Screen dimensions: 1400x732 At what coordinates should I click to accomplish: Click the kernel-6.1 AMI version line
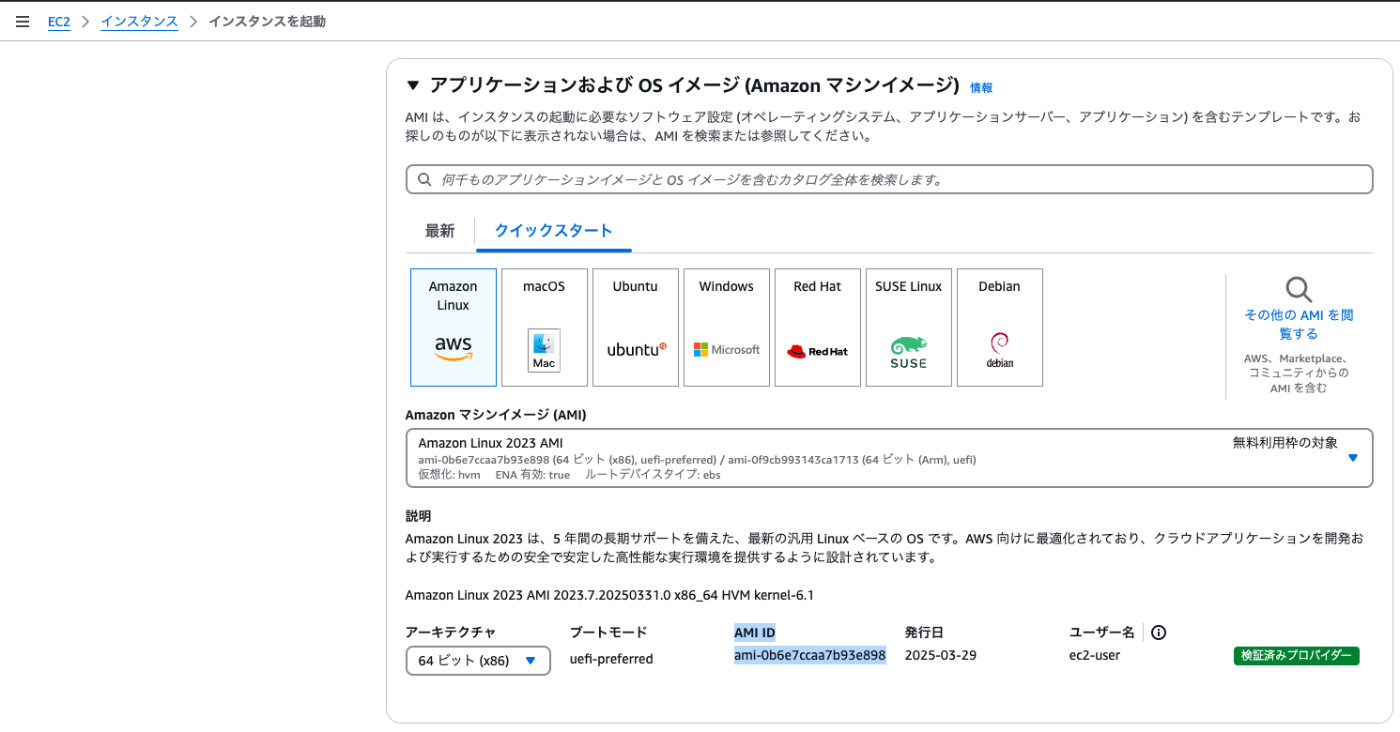[x=609, y=595]
